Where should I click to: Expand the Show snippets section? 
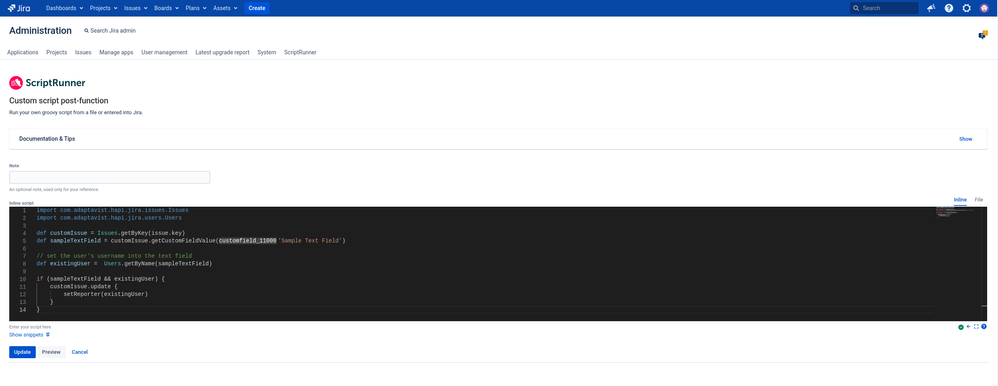pyautogui.click(x=29, y=334)
